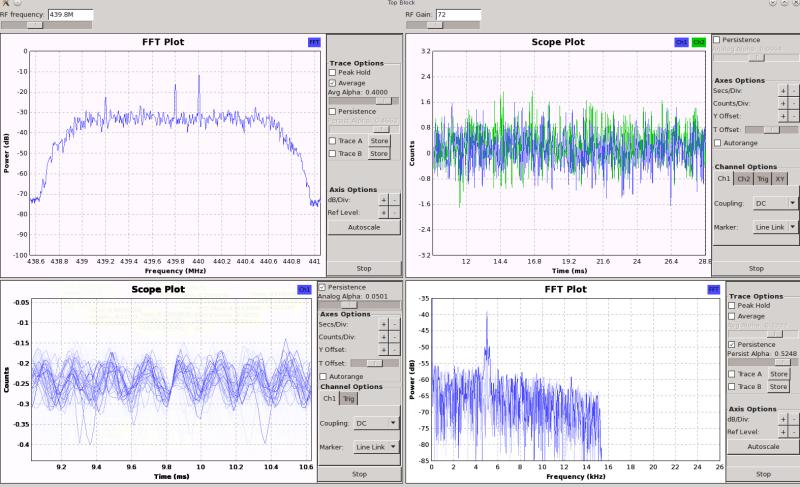This screenshot has height=487, width=800.
Task: Click plus for Counts/Div in two-channel Scope Plot
Action: click(783, 104)
